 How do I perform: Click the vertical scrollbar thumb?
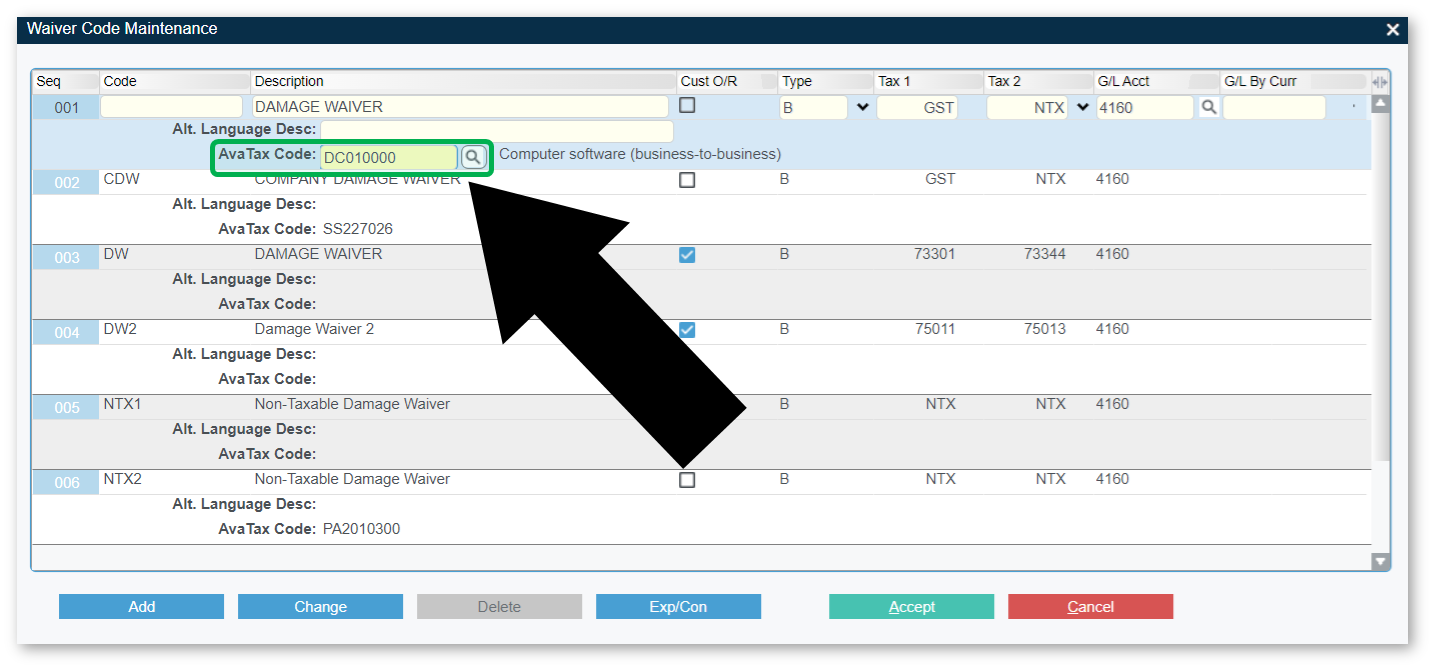point(1381,285)
